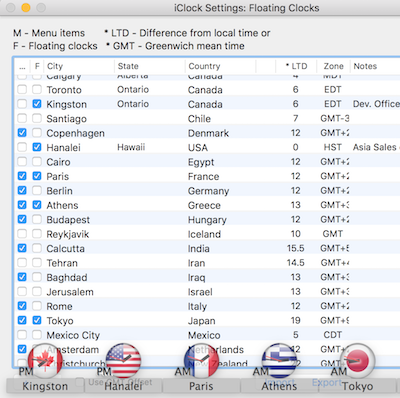
Task: Click the Hanalei US flag clock
Action: tap(123, 361)
